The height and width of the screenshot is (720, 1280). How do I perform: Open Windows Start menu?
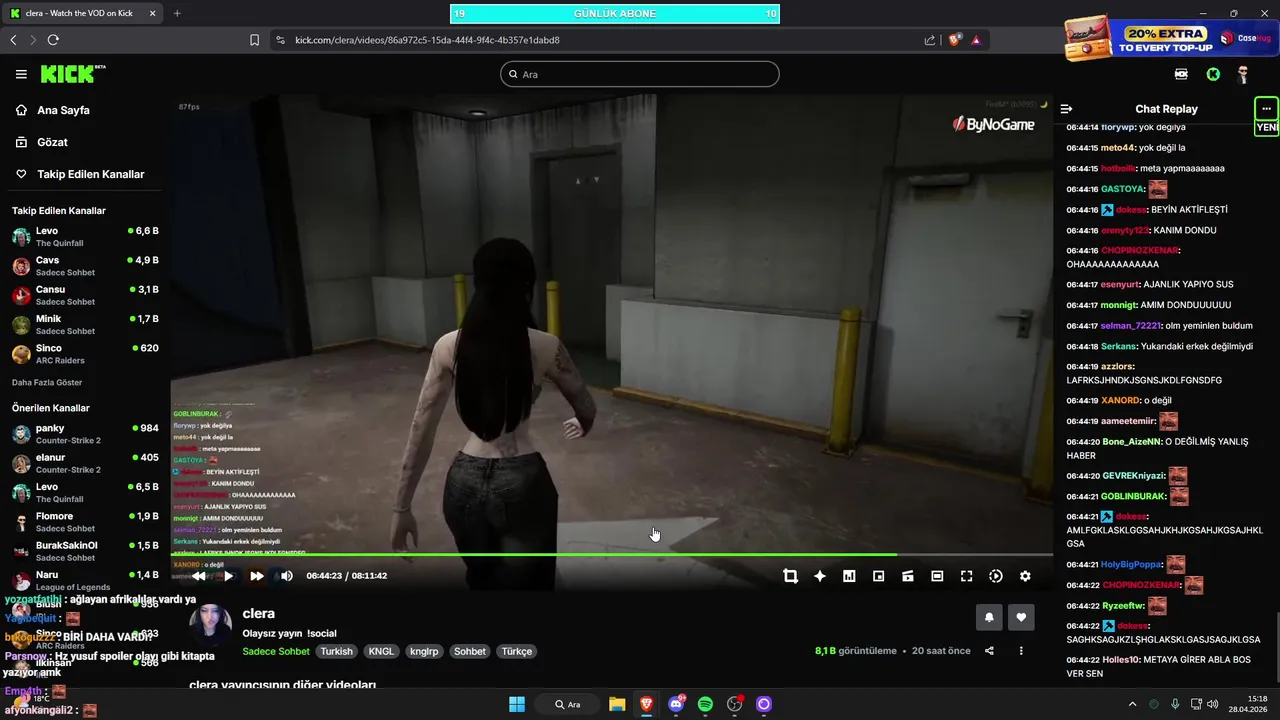point(517,704)
